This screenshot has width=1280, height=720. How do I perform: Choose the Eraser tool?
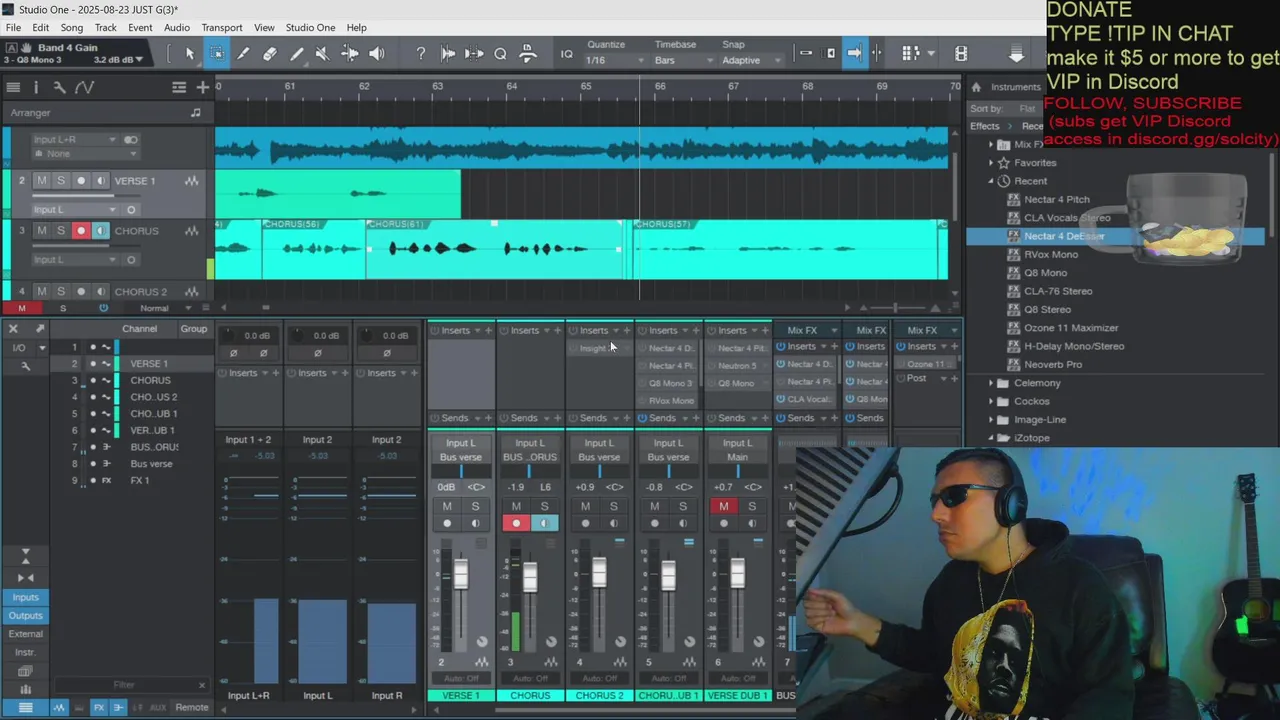[x=270, y=54]
